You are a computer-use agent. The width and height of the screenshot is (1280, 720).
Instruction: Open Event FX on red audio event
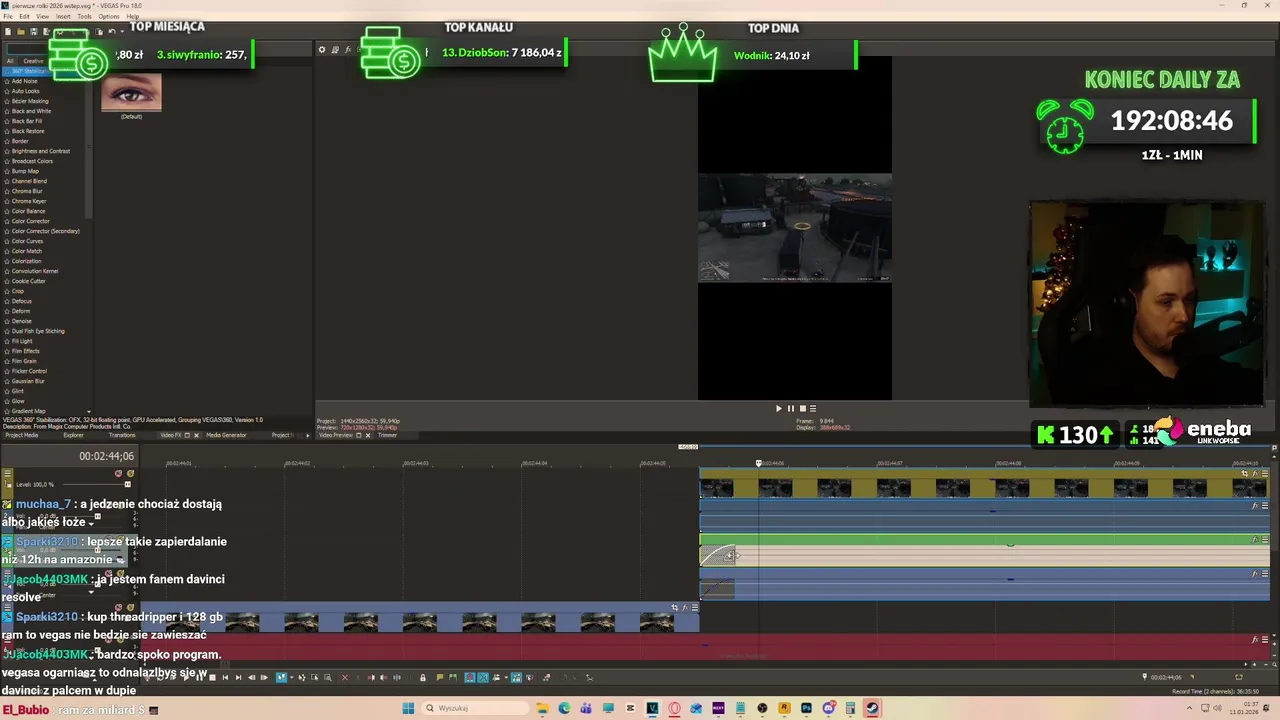(1254, 639)
